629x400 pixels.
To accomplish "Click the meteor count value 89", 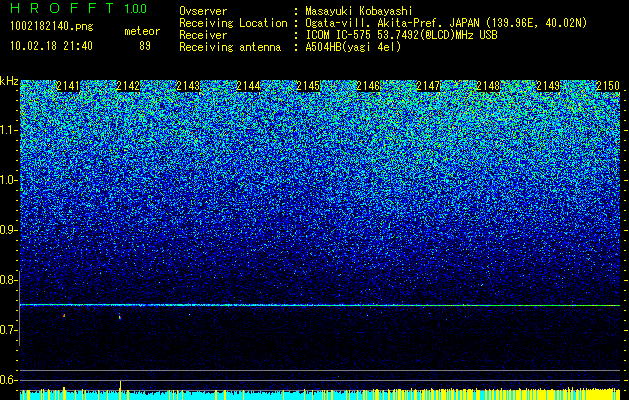I will 145,46.
